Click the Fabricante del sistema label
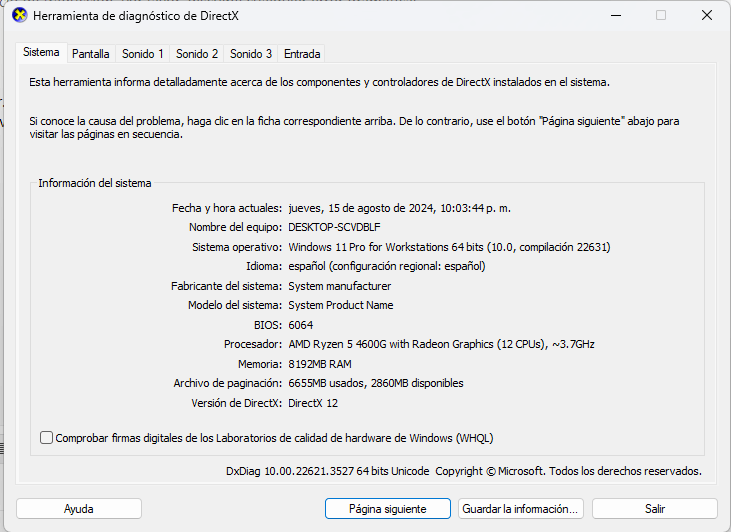The width and height of the screenshot is (731, 532). 227,286
